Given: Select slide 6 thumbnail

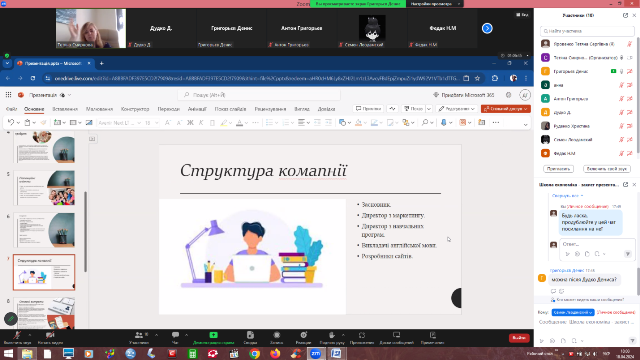Looking at the screenshot, I should (x=44, y=230).
